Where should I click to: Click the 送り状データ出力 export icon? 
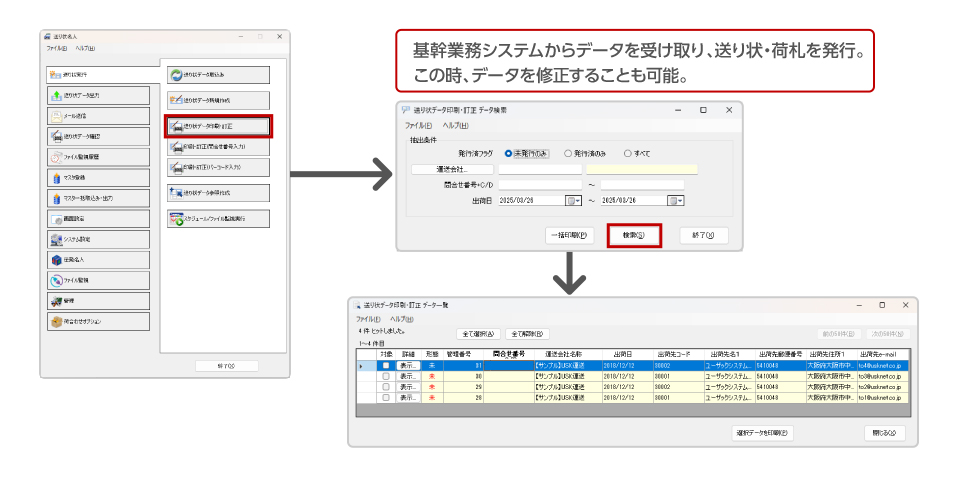pos(56,95)
